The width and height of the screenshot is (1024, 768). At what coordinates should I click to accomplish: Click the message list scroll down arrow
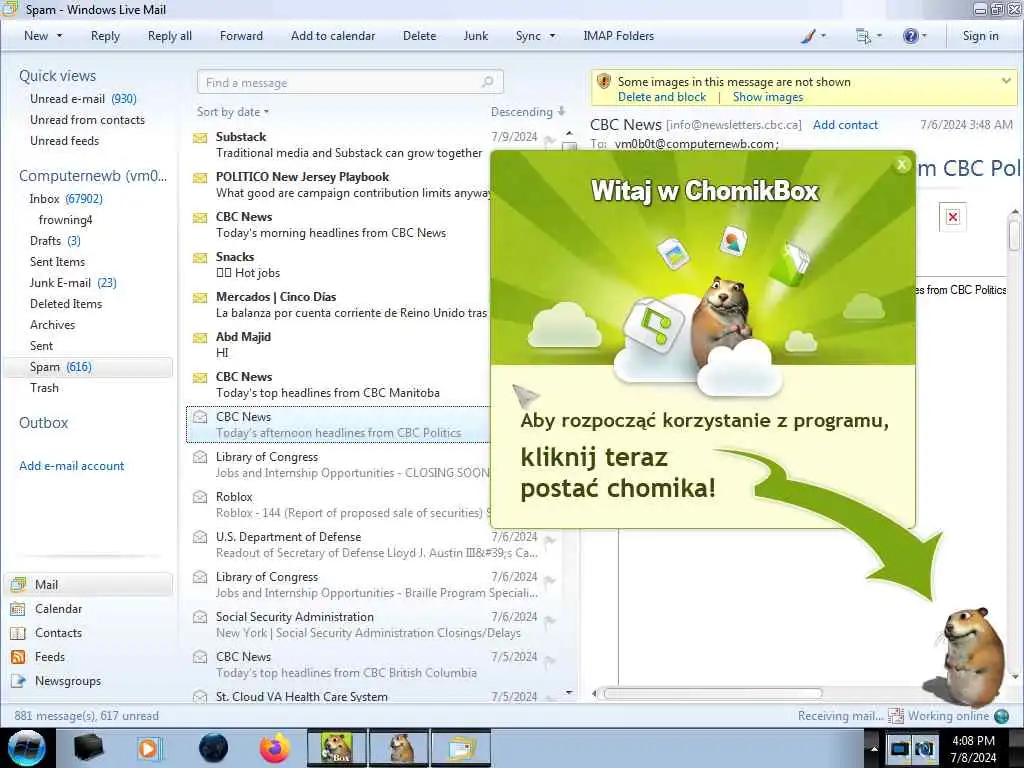pos(569,692)
